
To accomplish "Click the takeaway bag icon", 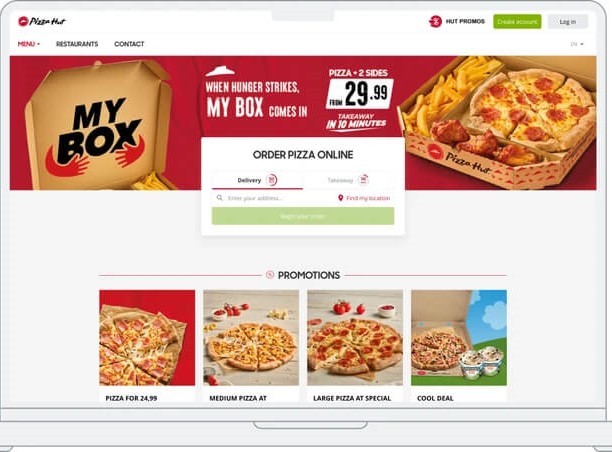I will (x=363, y=180).
